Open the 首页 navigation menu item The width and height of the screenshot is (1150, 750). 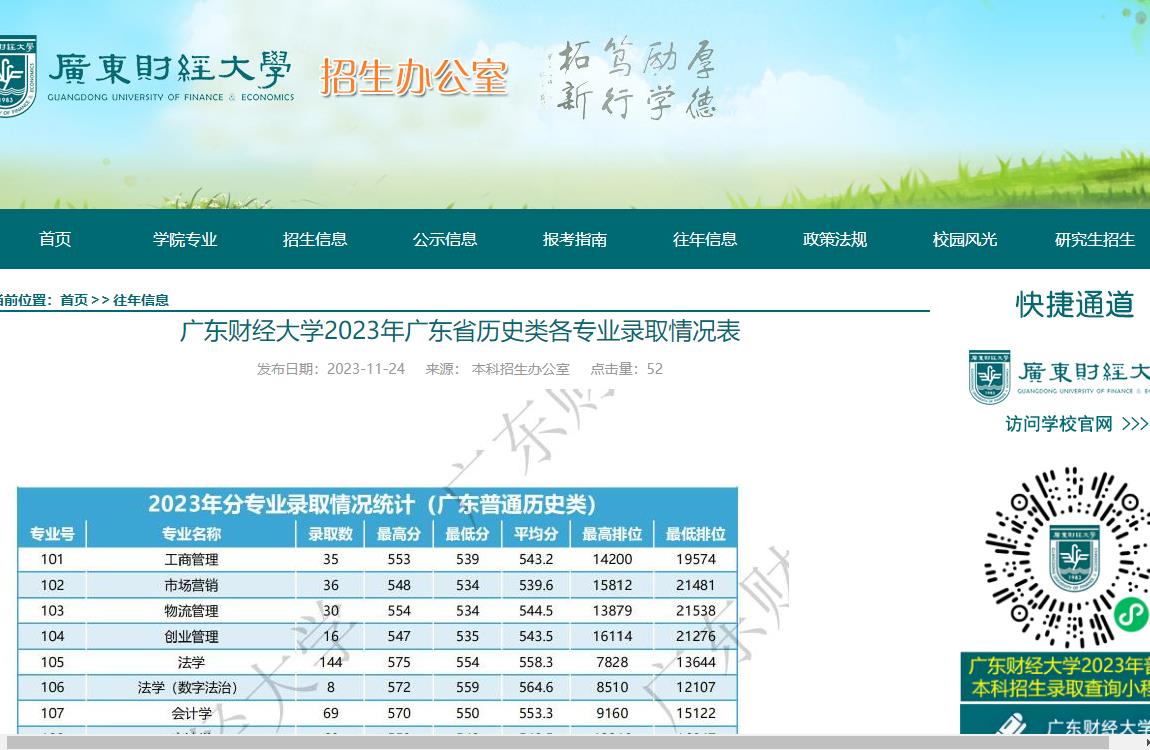[55, 239]
